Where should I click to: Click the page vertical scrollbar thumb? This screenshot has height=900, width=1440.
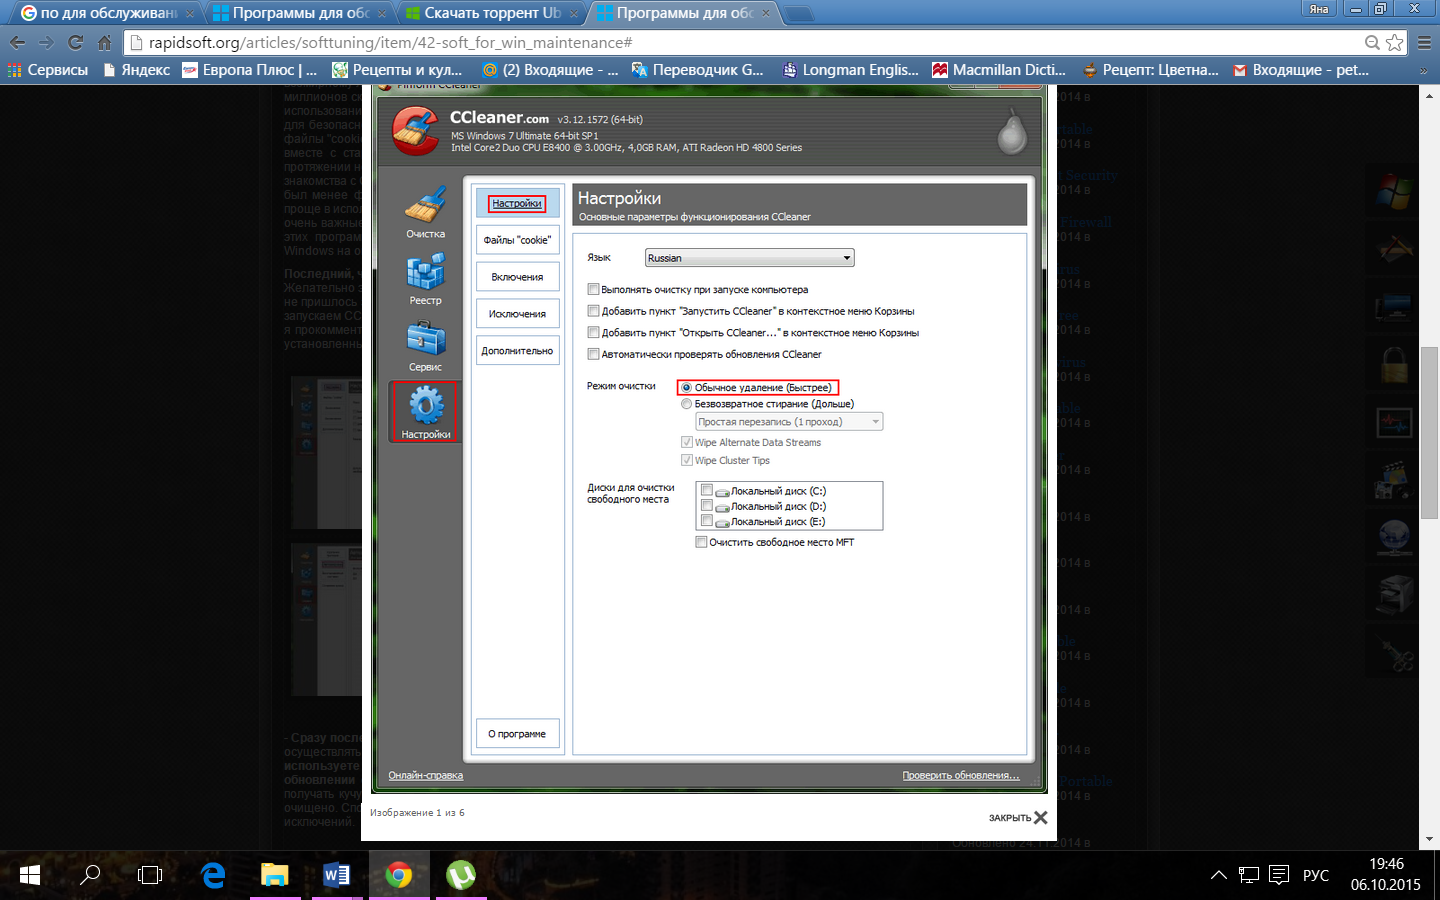(x=1430, y=433)
